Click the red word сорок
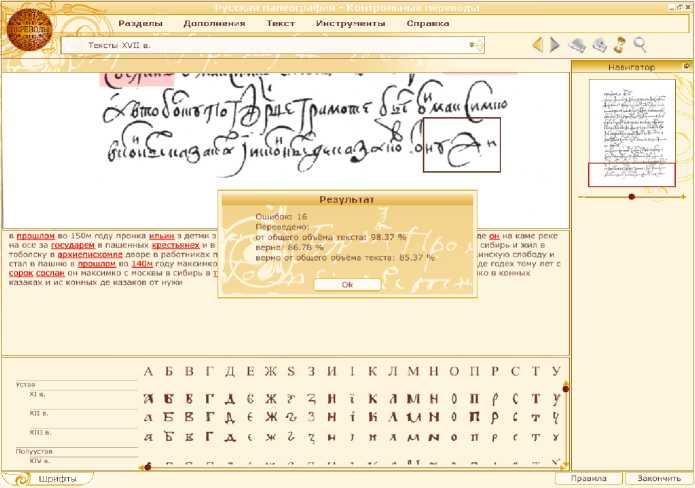Viewport: 695px width, 488px height. point(21,273)
